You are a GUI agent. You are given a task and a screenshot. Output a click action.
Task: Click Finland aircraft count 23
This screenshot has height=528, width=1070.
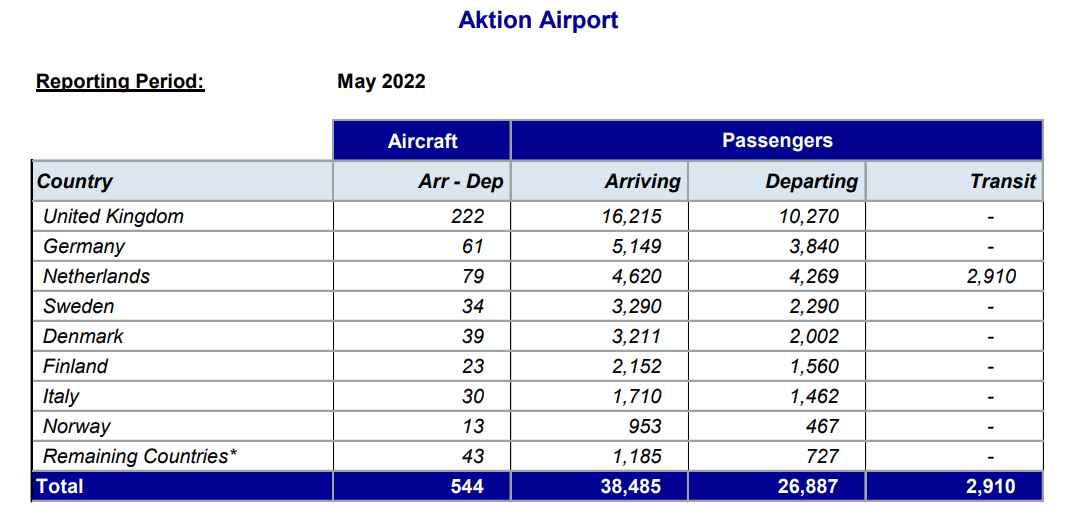click(472, 366)
